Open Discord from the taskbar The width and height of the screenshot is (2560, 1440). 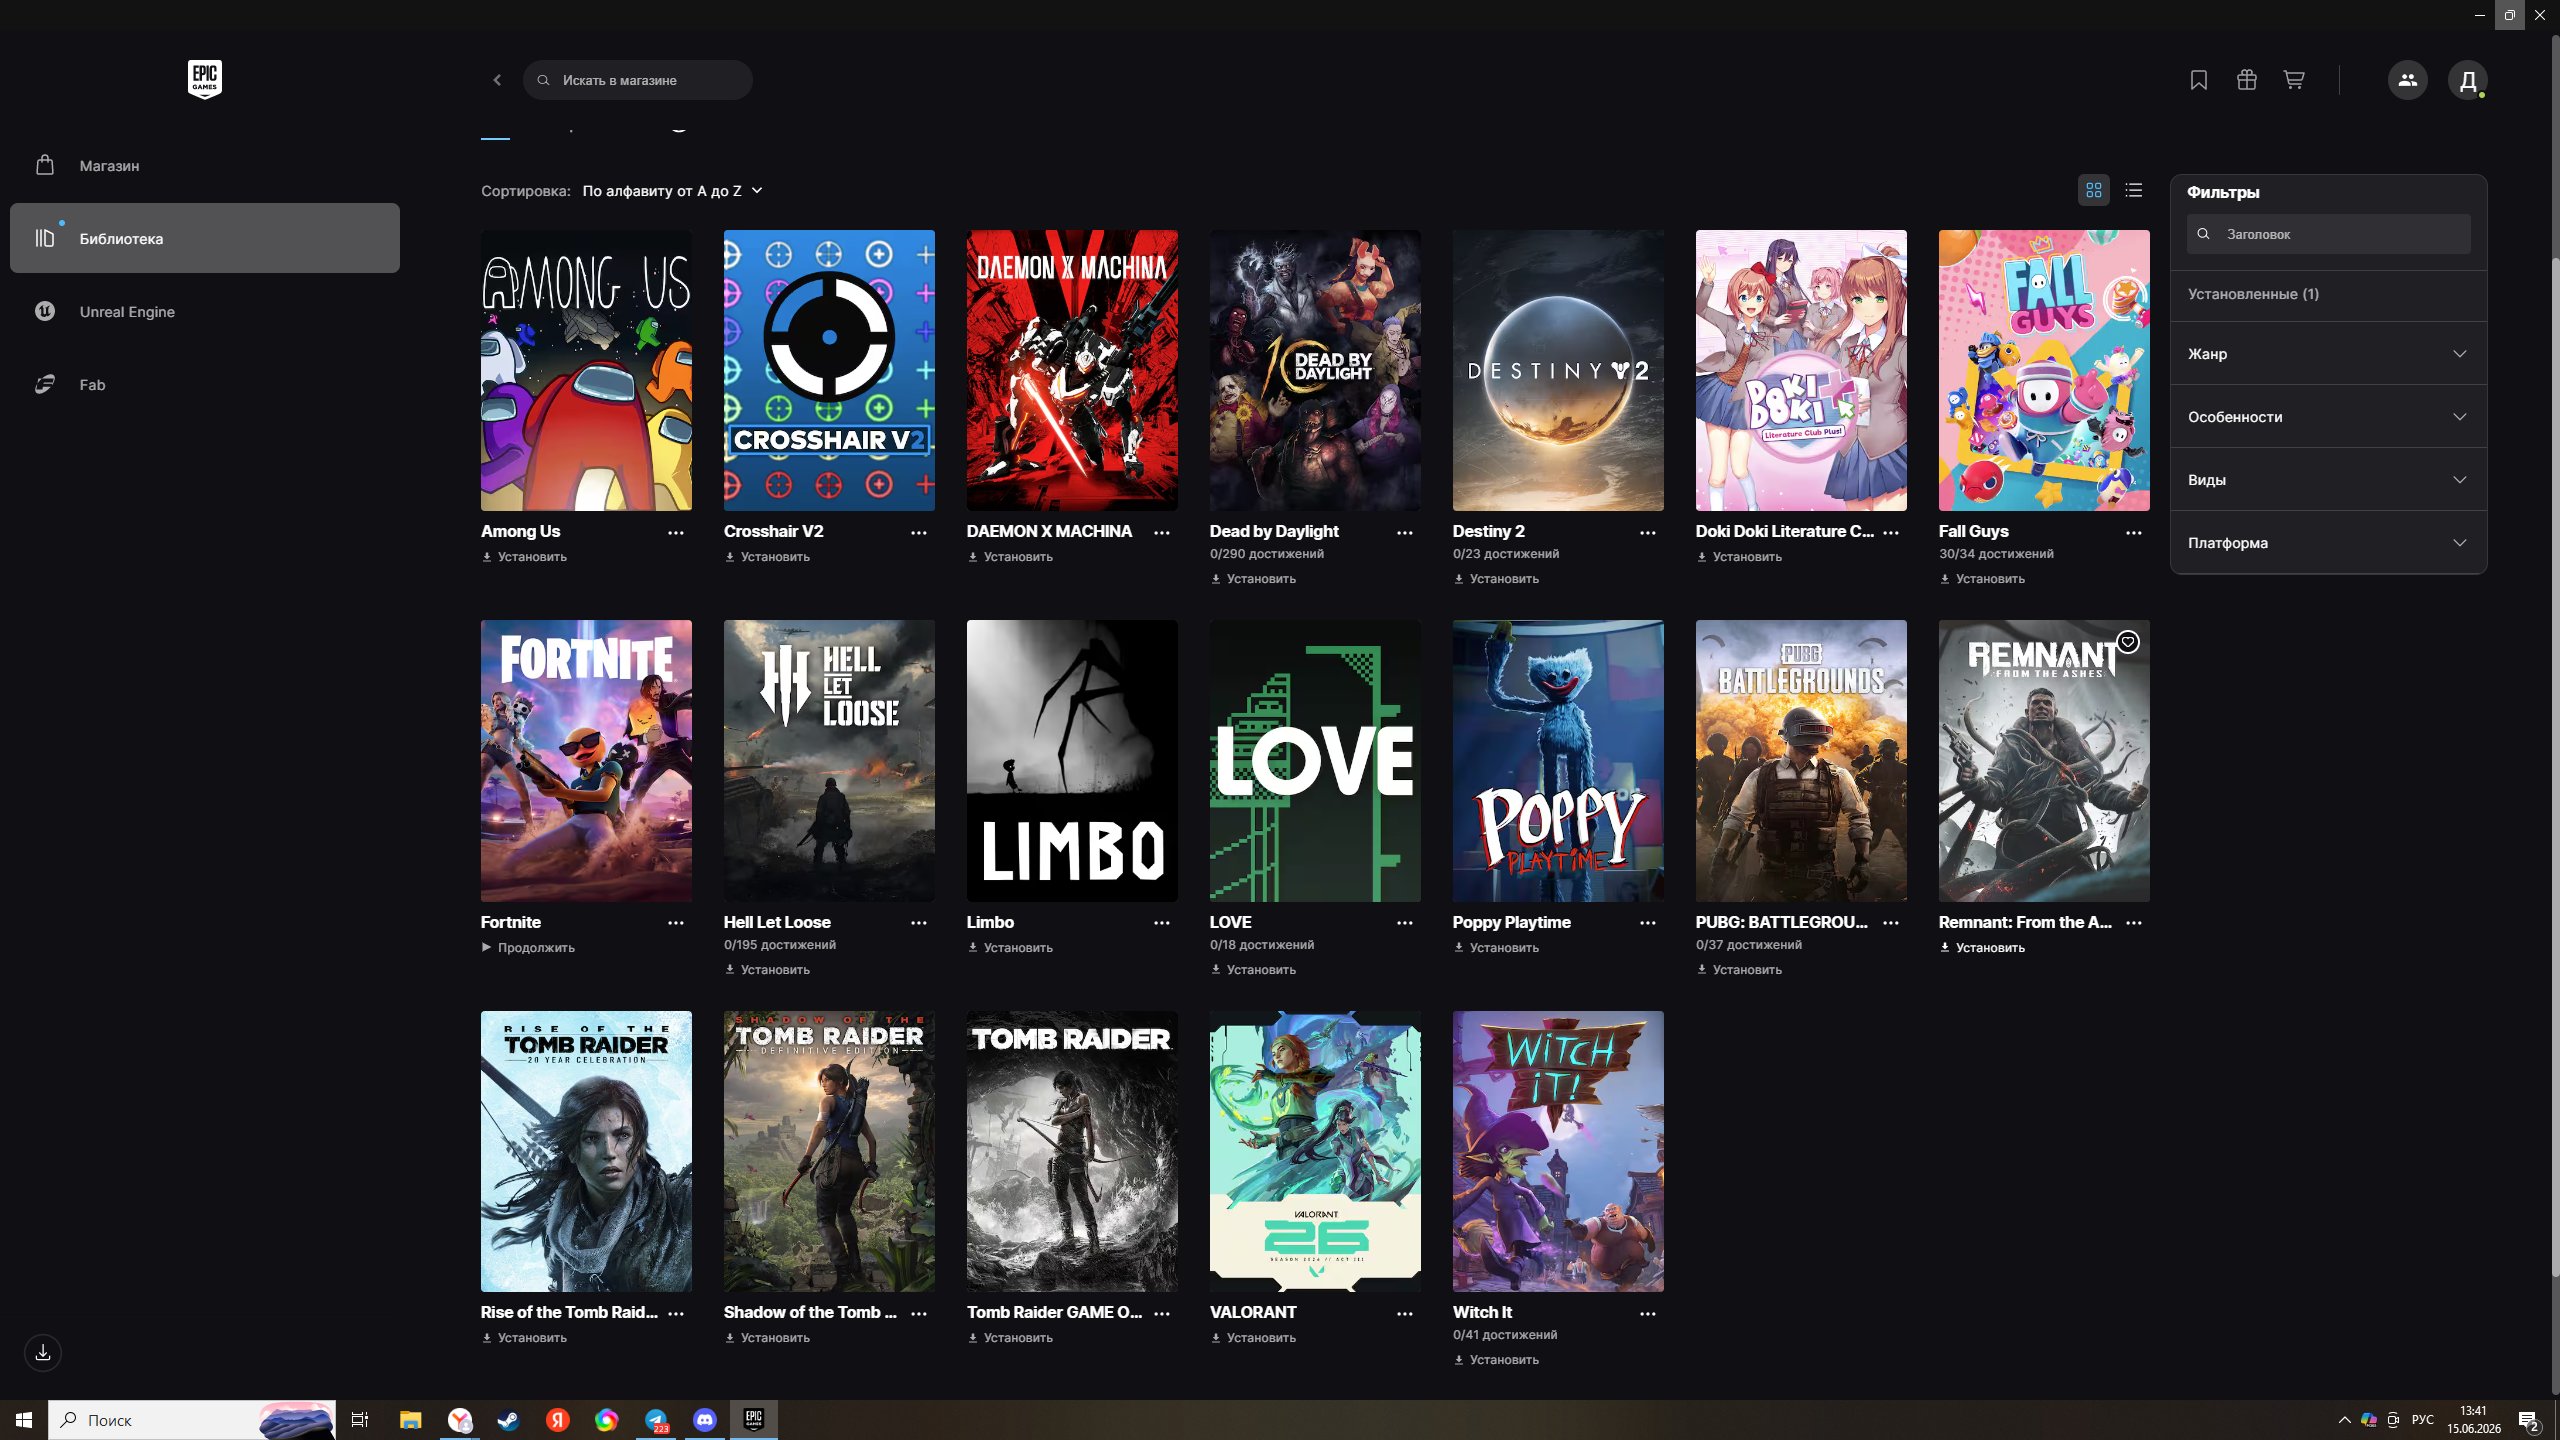coord(704,1420)
